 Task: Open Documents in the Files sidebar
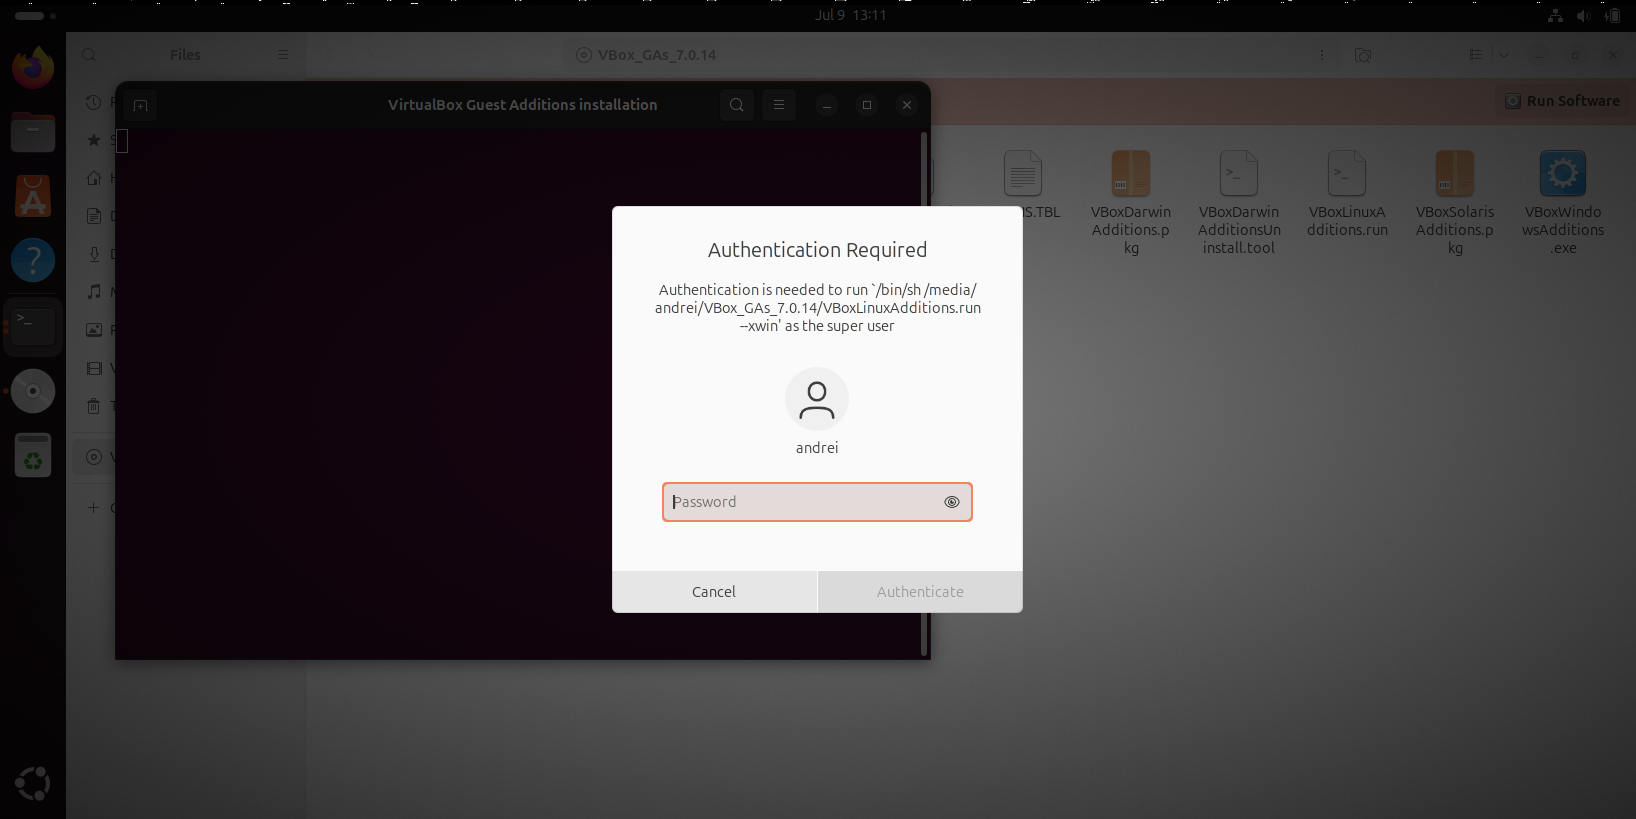point(94,216)
